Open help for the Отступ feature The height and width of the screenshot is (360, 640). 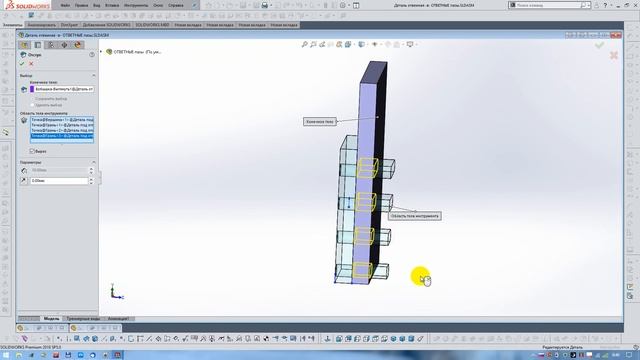click(x=92, y=54)
